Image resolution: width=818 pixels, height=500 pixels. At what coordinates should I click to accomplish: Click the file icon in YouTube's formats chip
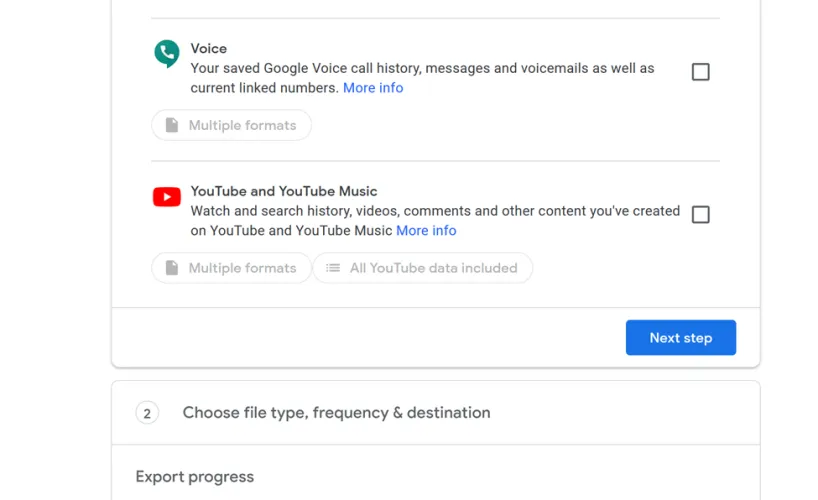click(172, 268)
